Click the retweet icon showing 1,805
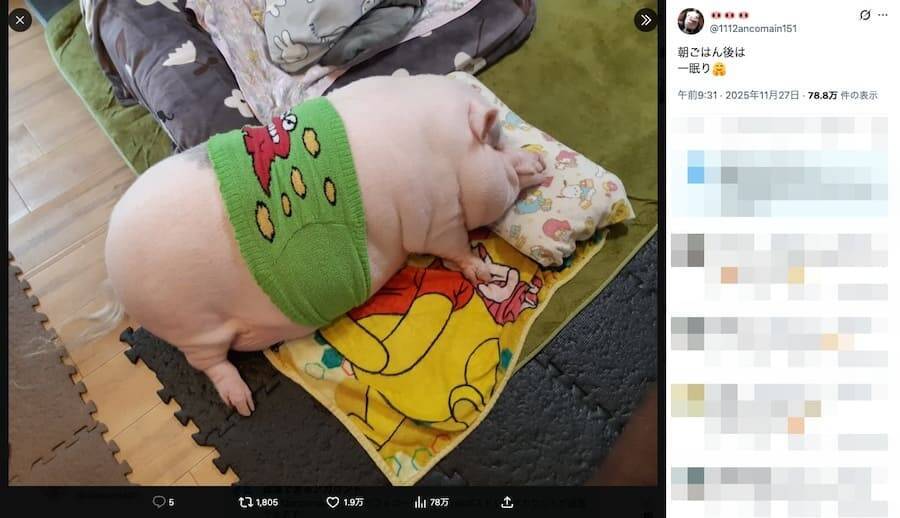The image size is (900, 518). coord(246,502)
